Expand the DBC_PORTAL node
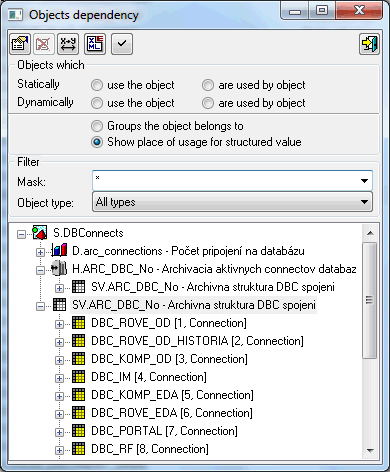The height and width of the screenshot is (472, 390). (59, 432)
